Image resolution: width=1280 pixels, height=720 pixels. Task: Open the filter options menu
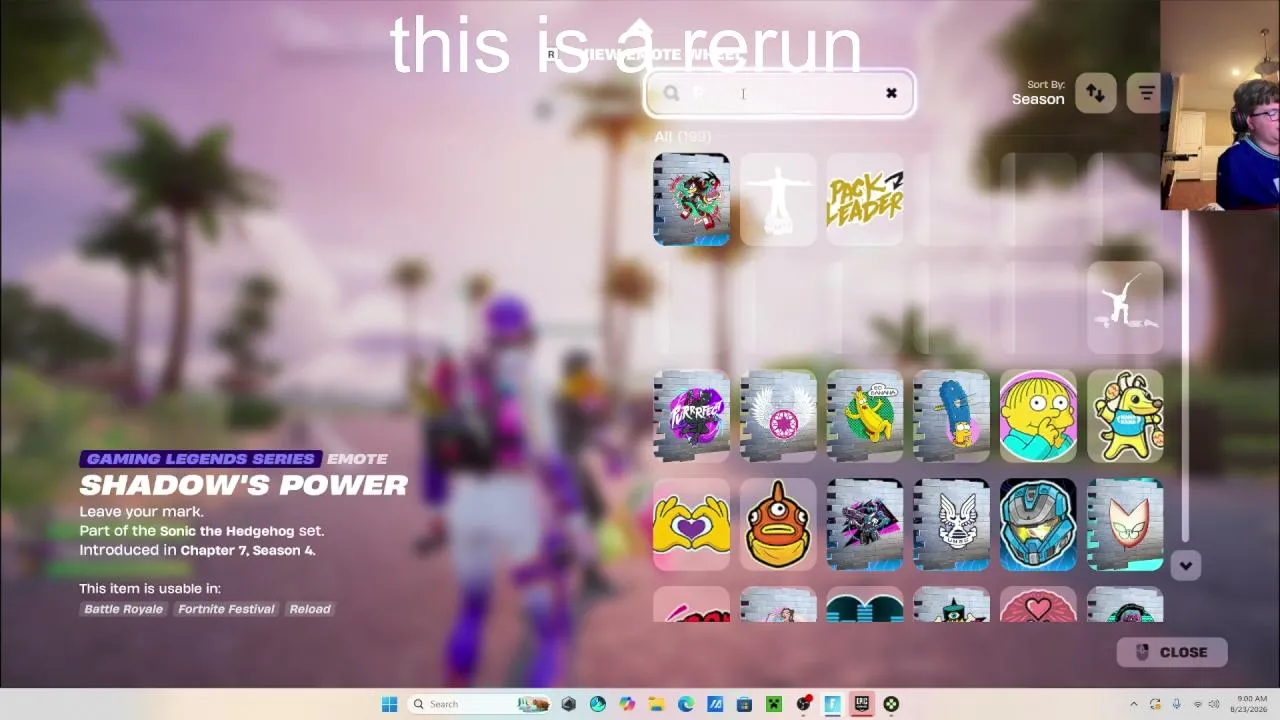(x=1146, y=93)
